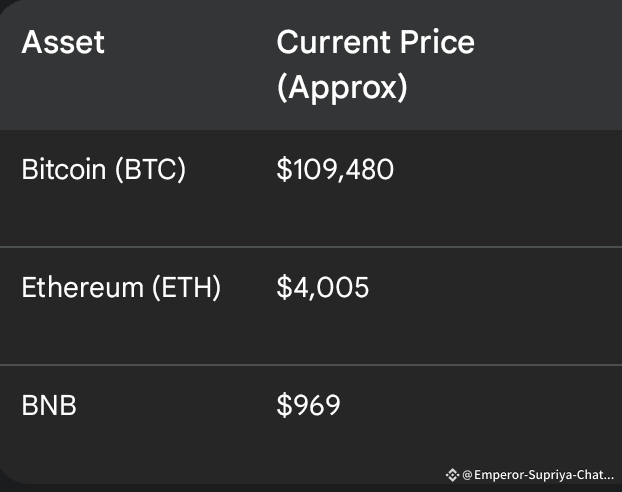Click the @ symbol in the watermark
This screenshot has width=622, height=492.
(x=467, y=475)
